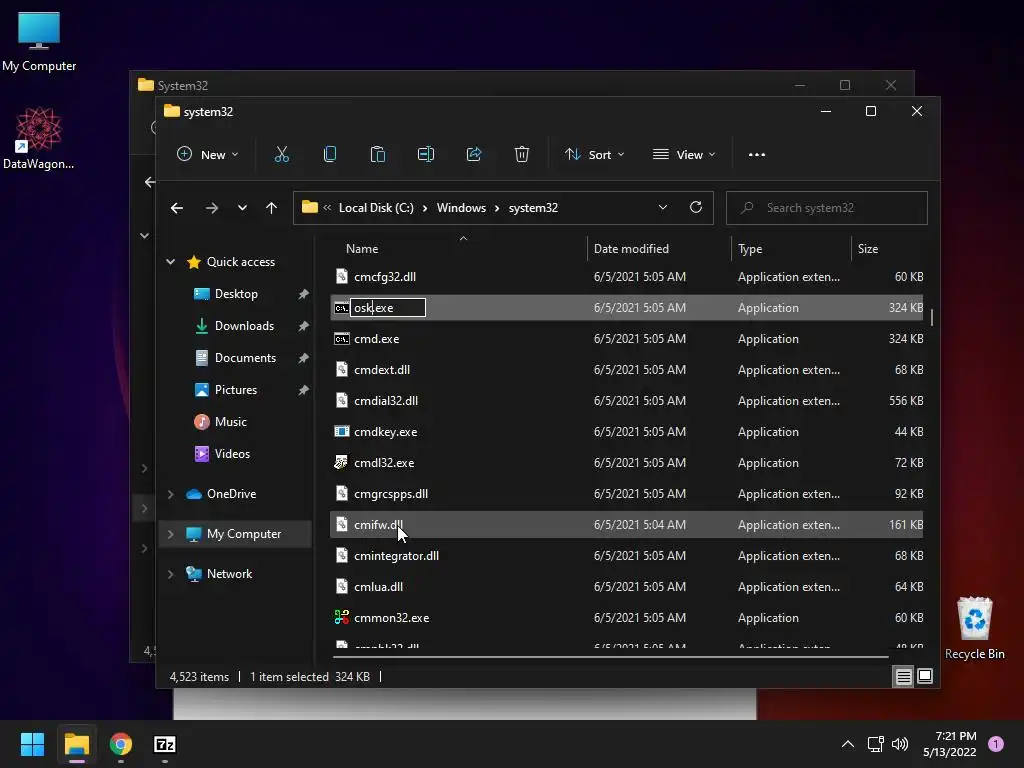Open the Sort dropdown menu
The height and width of the screenshot is (768, 1024).
click(595, 155)
